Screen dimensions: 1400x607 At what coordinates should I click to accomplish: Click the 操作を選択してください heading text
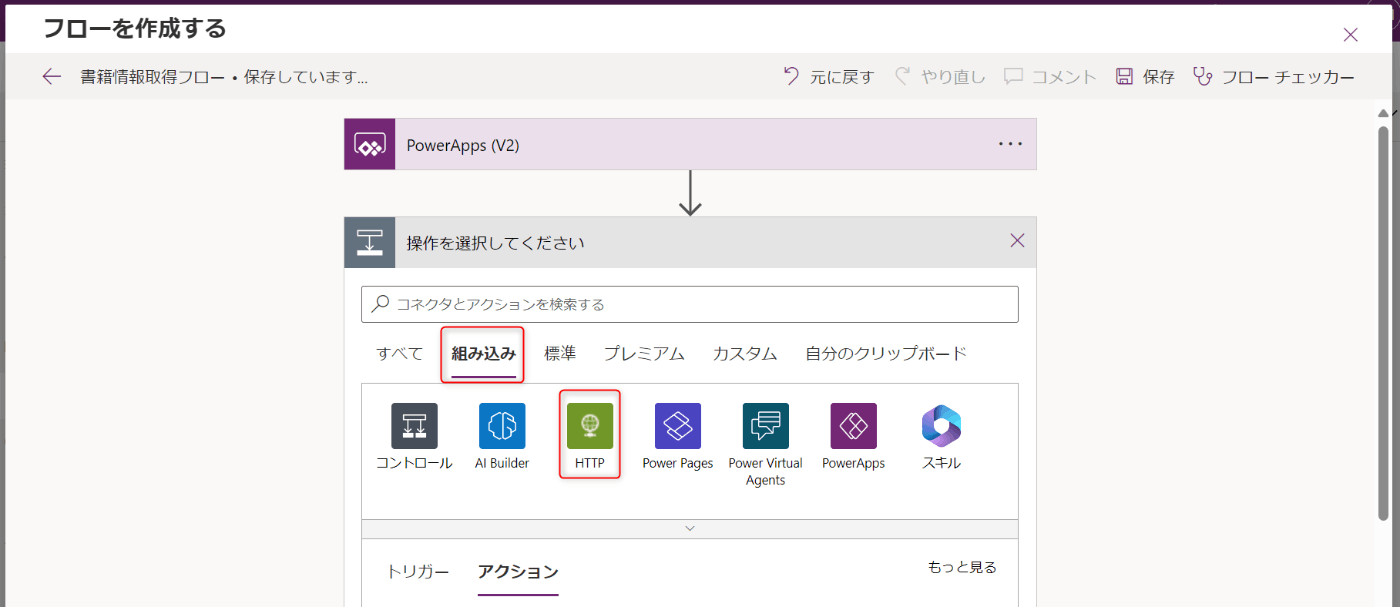(495, 242)
